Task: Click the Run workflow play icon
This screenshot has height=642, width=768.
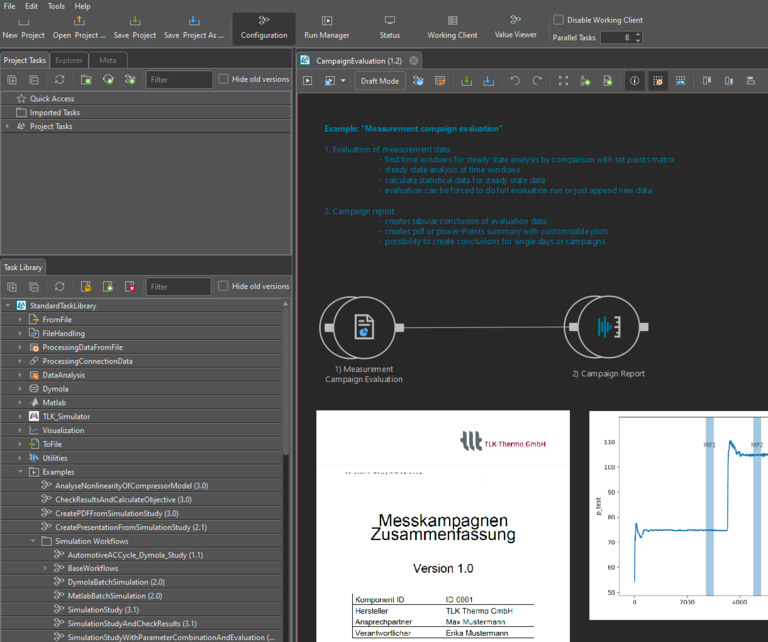Action: (309, 81)
